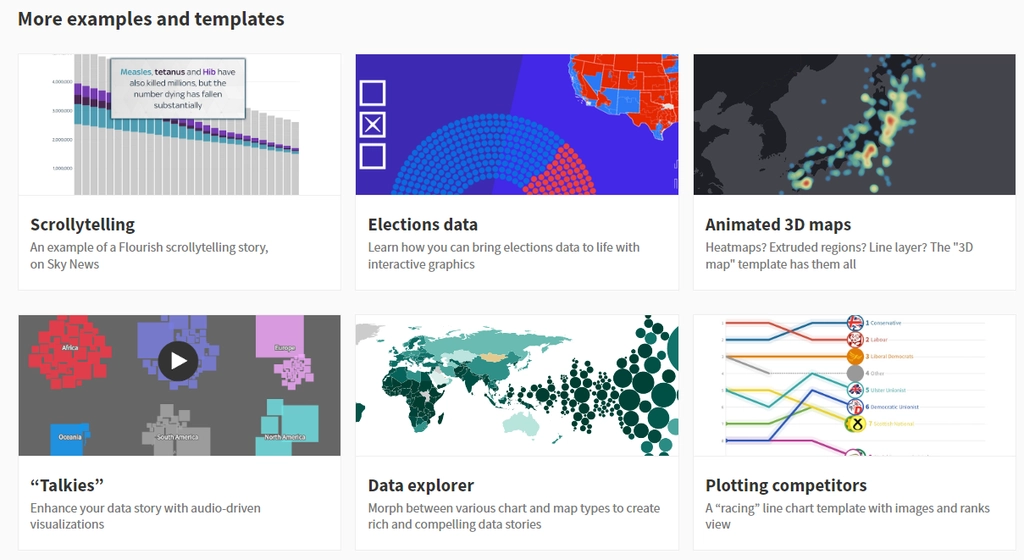Click the Africa red cluster in Talkies
Image resolution: width=1024 pixels, height=560 pixels.
[x=69, y=352]
